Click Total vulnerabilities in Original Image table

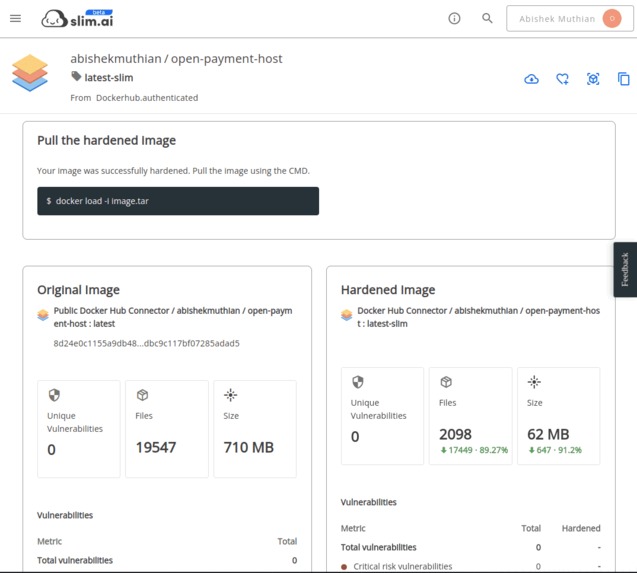tap(75, 560)
